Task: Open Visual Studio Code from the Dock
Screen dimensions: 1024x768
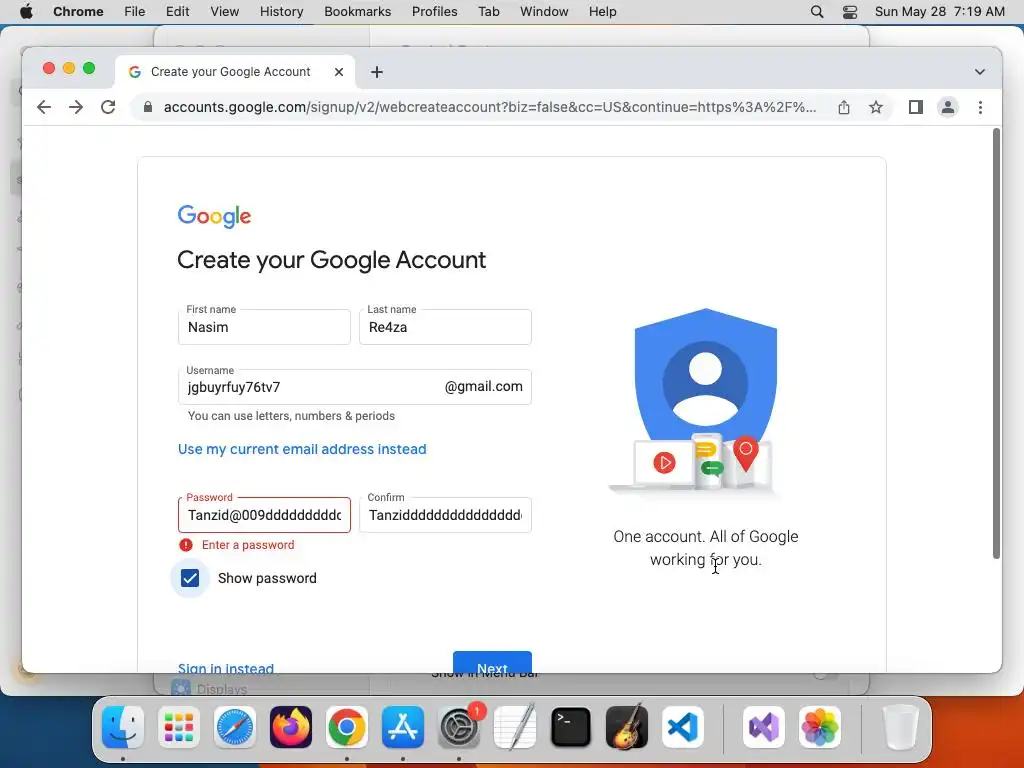Action: pos(683,727)
